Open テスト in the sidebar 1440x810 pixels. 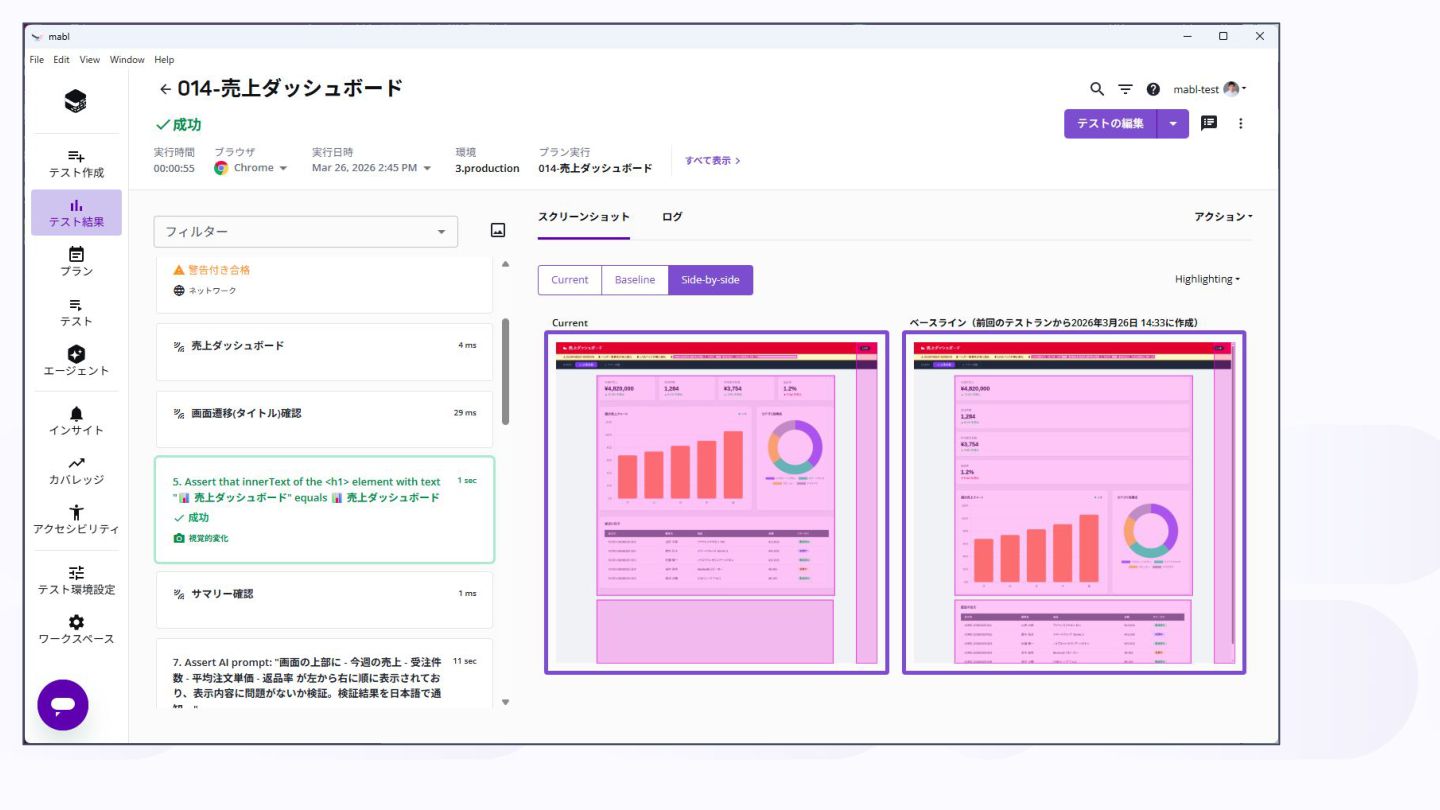coord(76,312)
